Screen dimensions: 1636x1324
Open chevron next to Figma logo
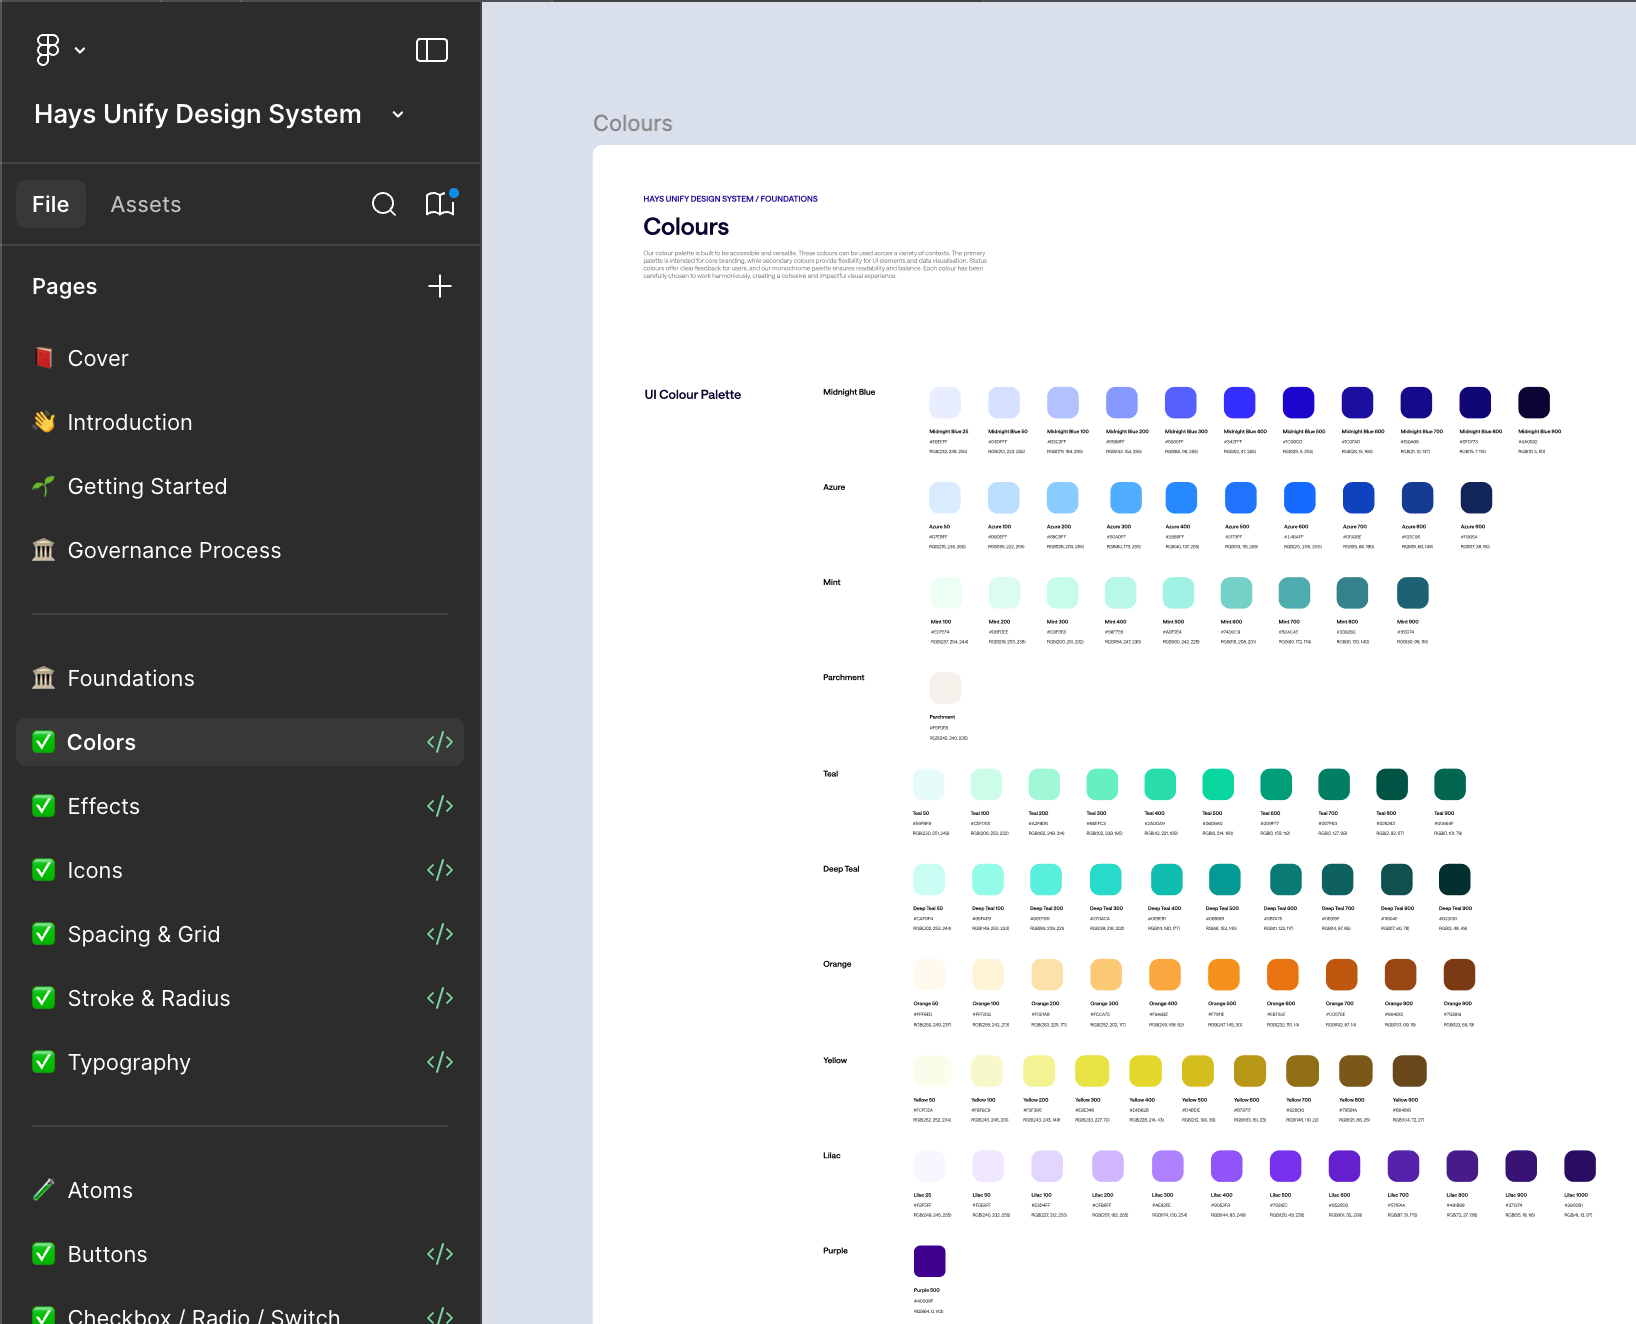(x=80, y=51)
